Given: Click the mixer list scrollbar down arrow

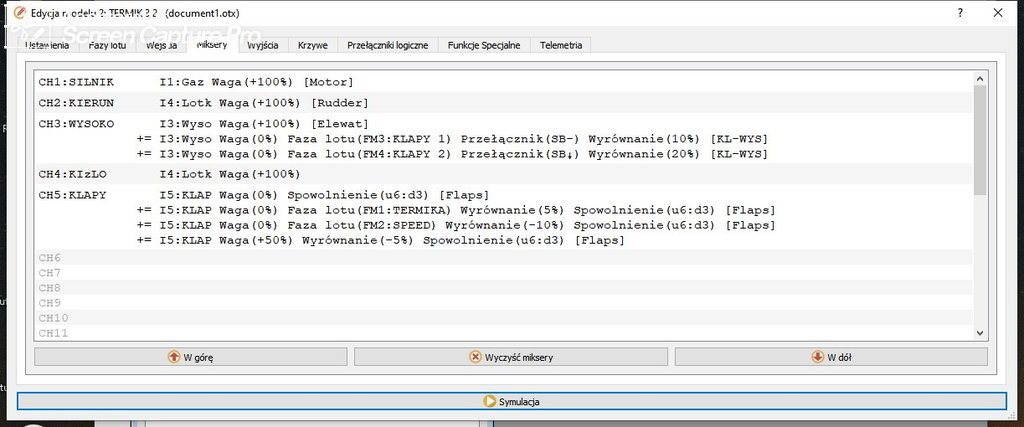Looking at the screenshot, I should click(980, 333).
